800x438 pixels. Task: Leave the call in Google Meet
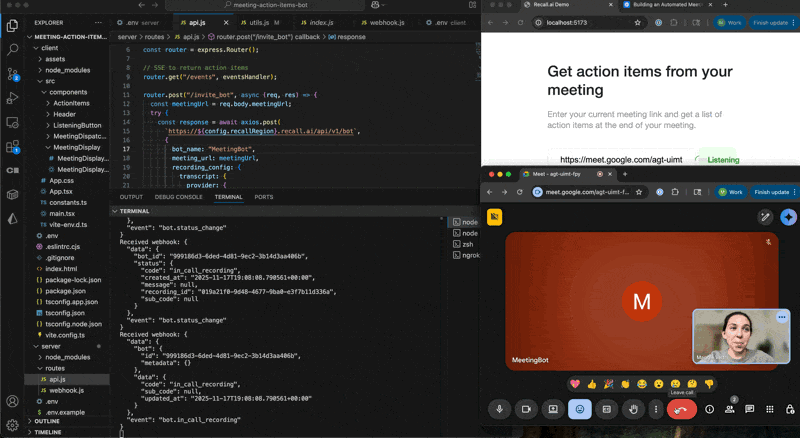(x=682, y=409)
